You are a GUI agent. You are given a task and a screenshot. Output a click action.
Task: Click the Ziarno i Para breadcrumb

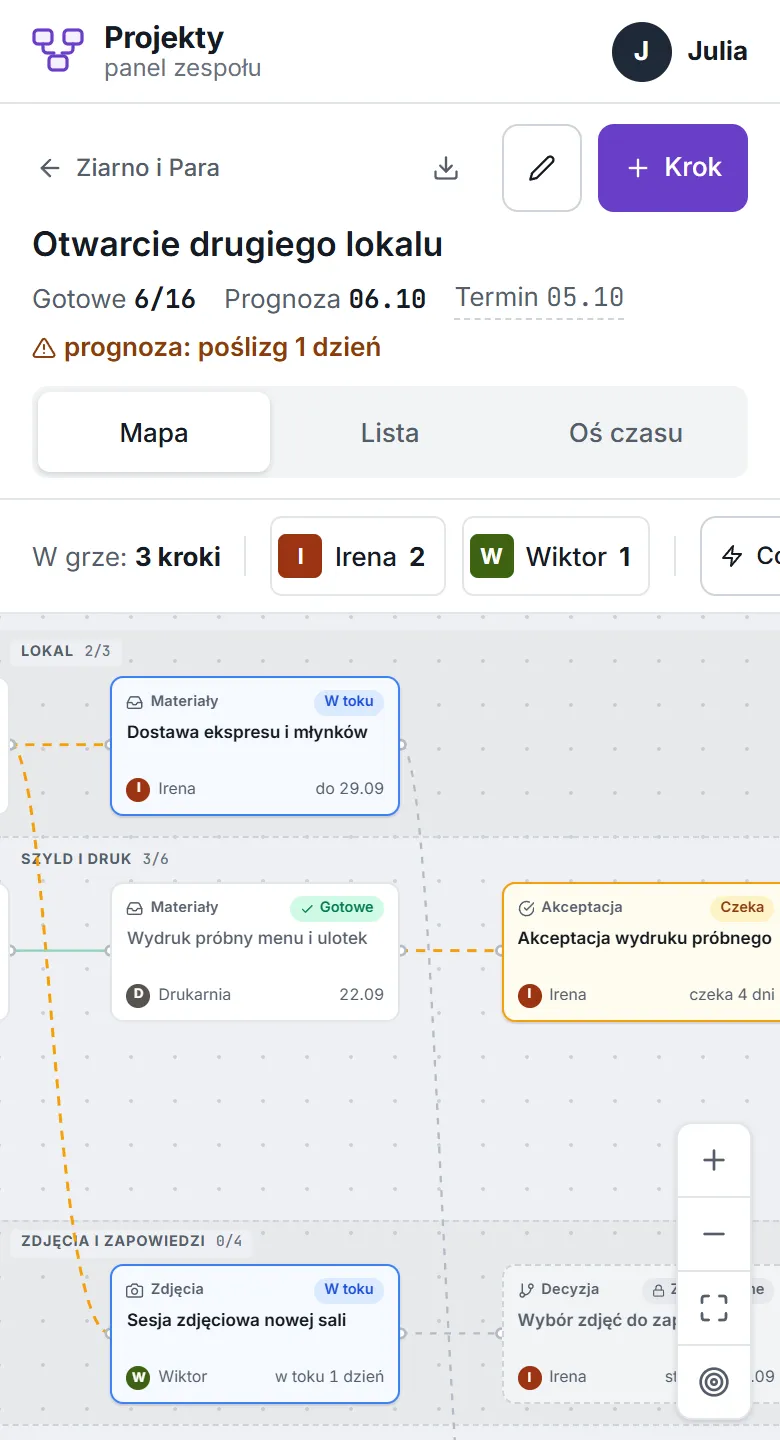point(148,168)
